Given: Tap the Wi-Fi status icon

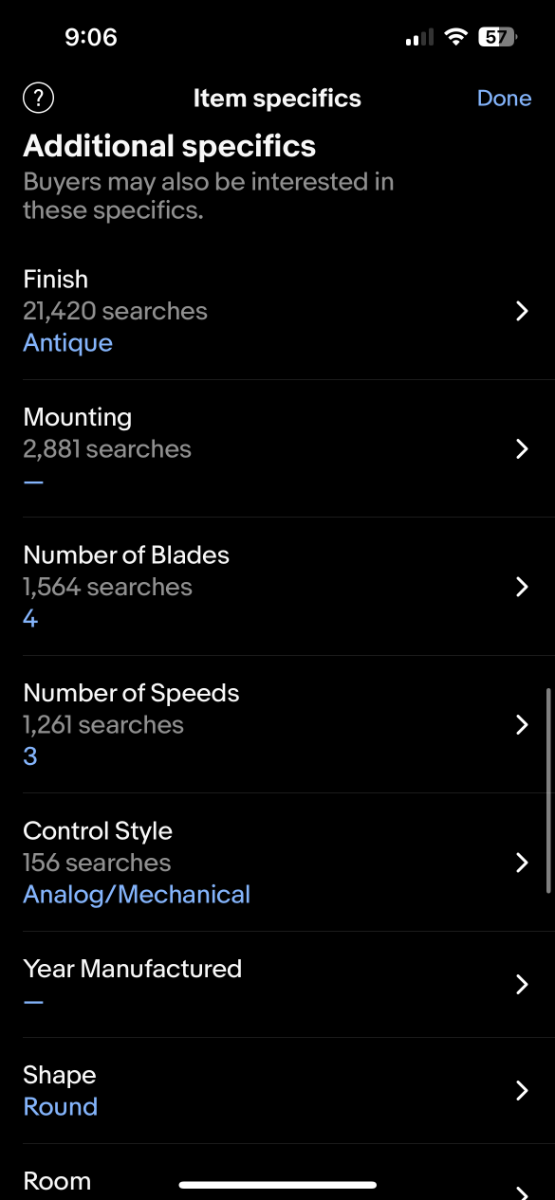Looking at the screenshot, I should click(457, 38).
